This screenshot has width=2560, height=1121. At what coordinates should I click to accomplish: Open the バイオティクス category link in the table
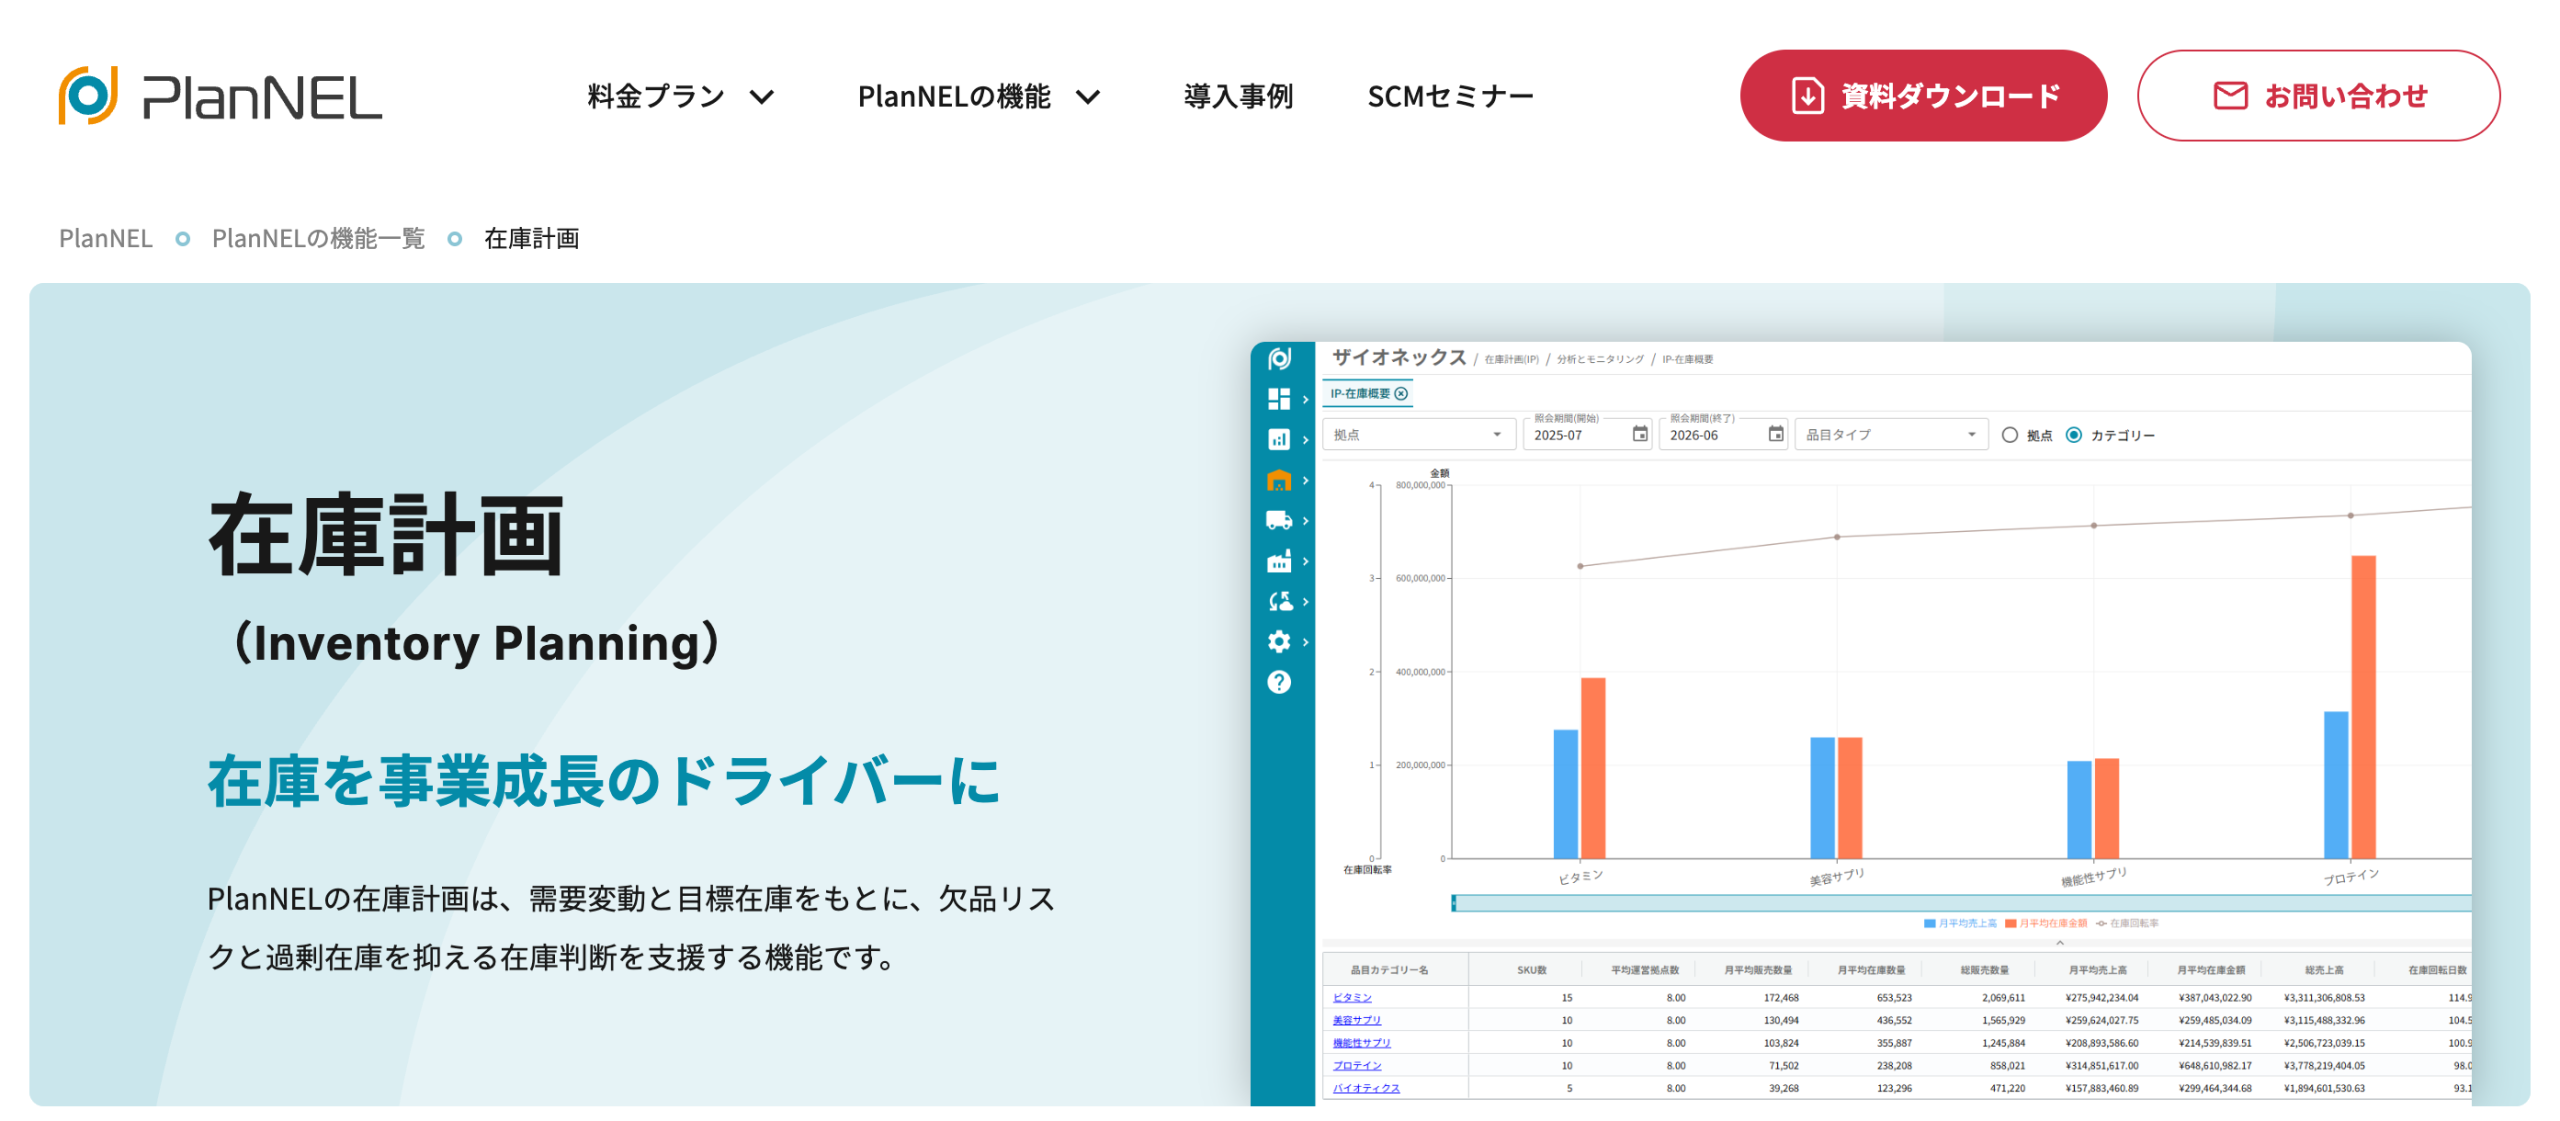[x=1366, y=1088]
